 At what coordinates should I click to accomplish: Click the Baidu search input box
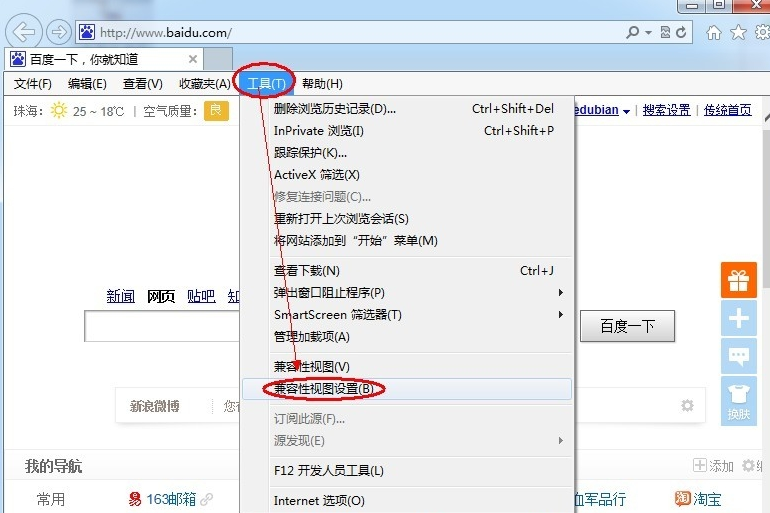click(162, 326)
